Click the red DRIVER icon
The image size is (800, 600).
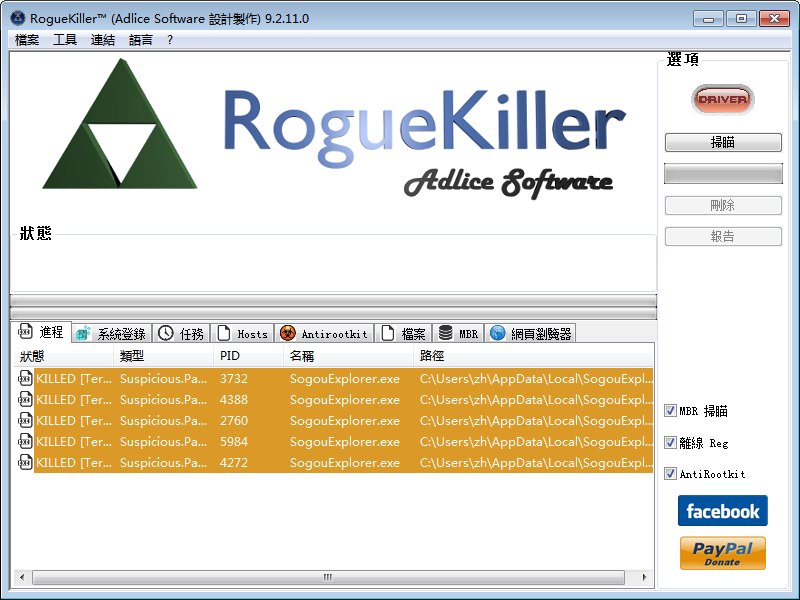722,99
